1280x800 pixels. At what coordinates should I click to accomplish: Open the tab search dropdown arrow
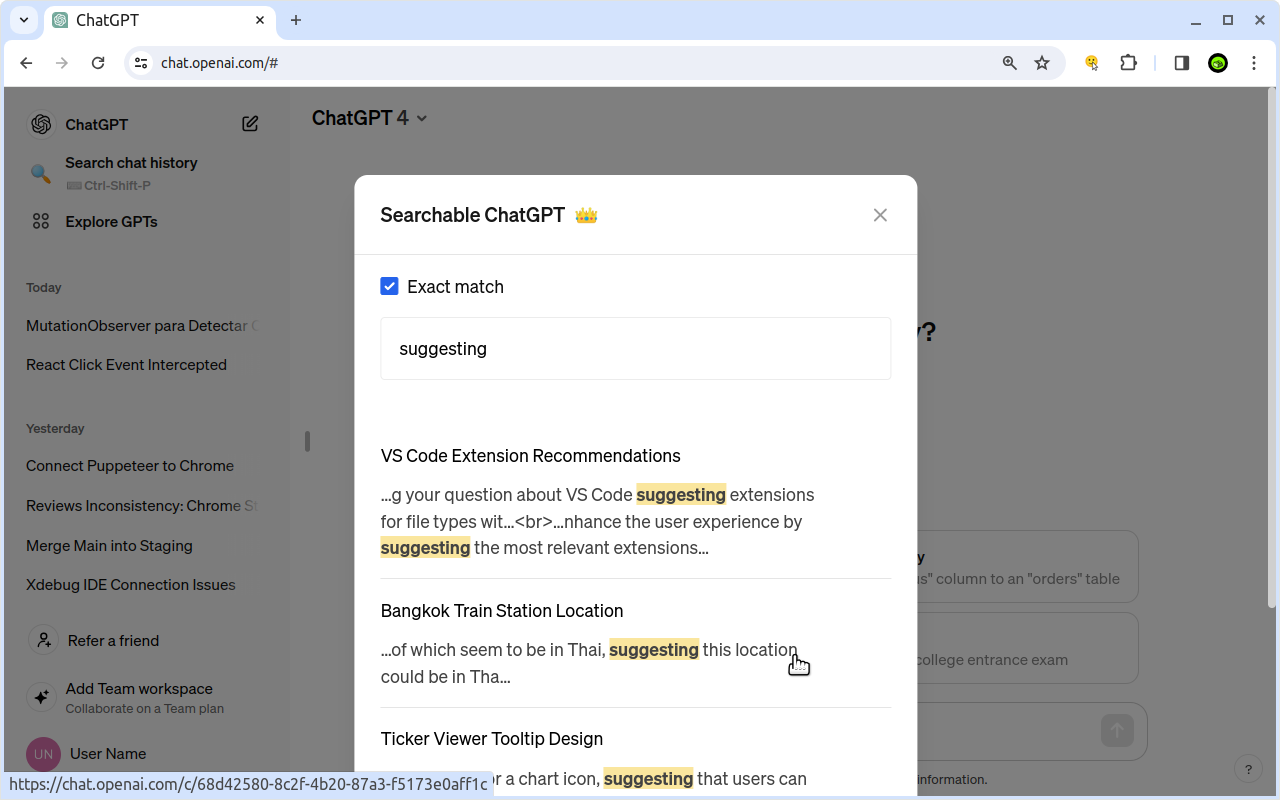24,20
